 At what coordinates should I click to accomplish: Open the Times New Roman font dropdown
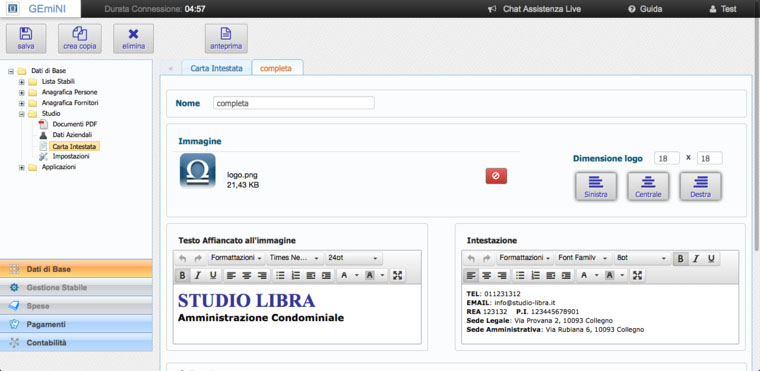(295, 258)
